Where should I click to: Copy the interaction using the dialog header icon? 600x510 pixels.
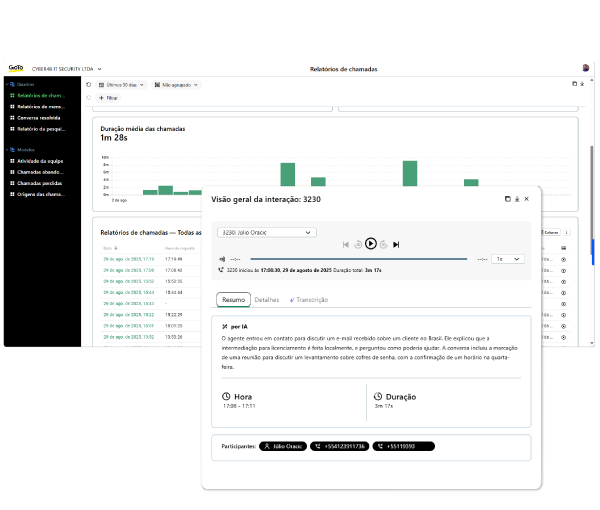coord(507,199)
